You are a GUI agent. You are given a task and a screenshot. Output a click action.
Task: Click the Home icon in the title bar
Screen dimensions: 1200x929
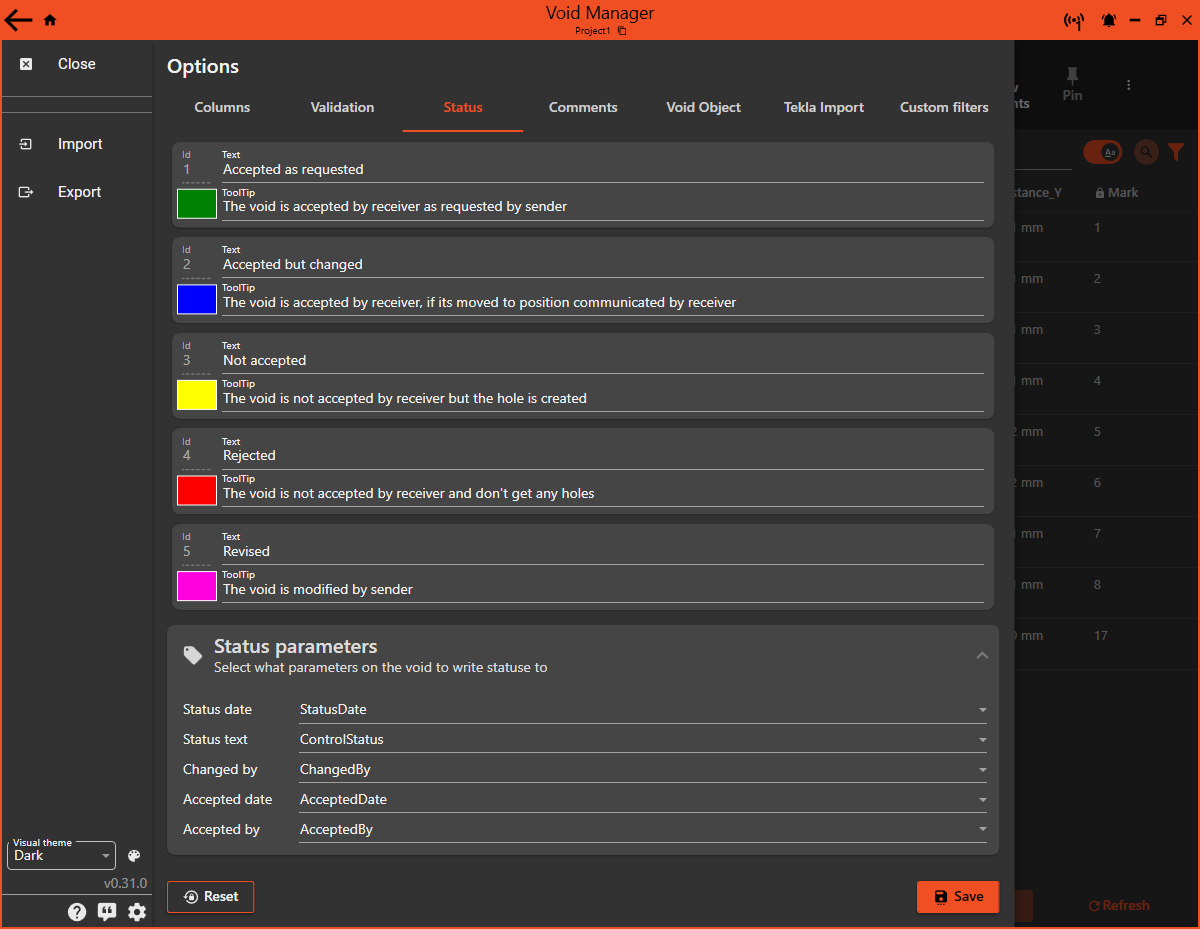coord(48,19)
